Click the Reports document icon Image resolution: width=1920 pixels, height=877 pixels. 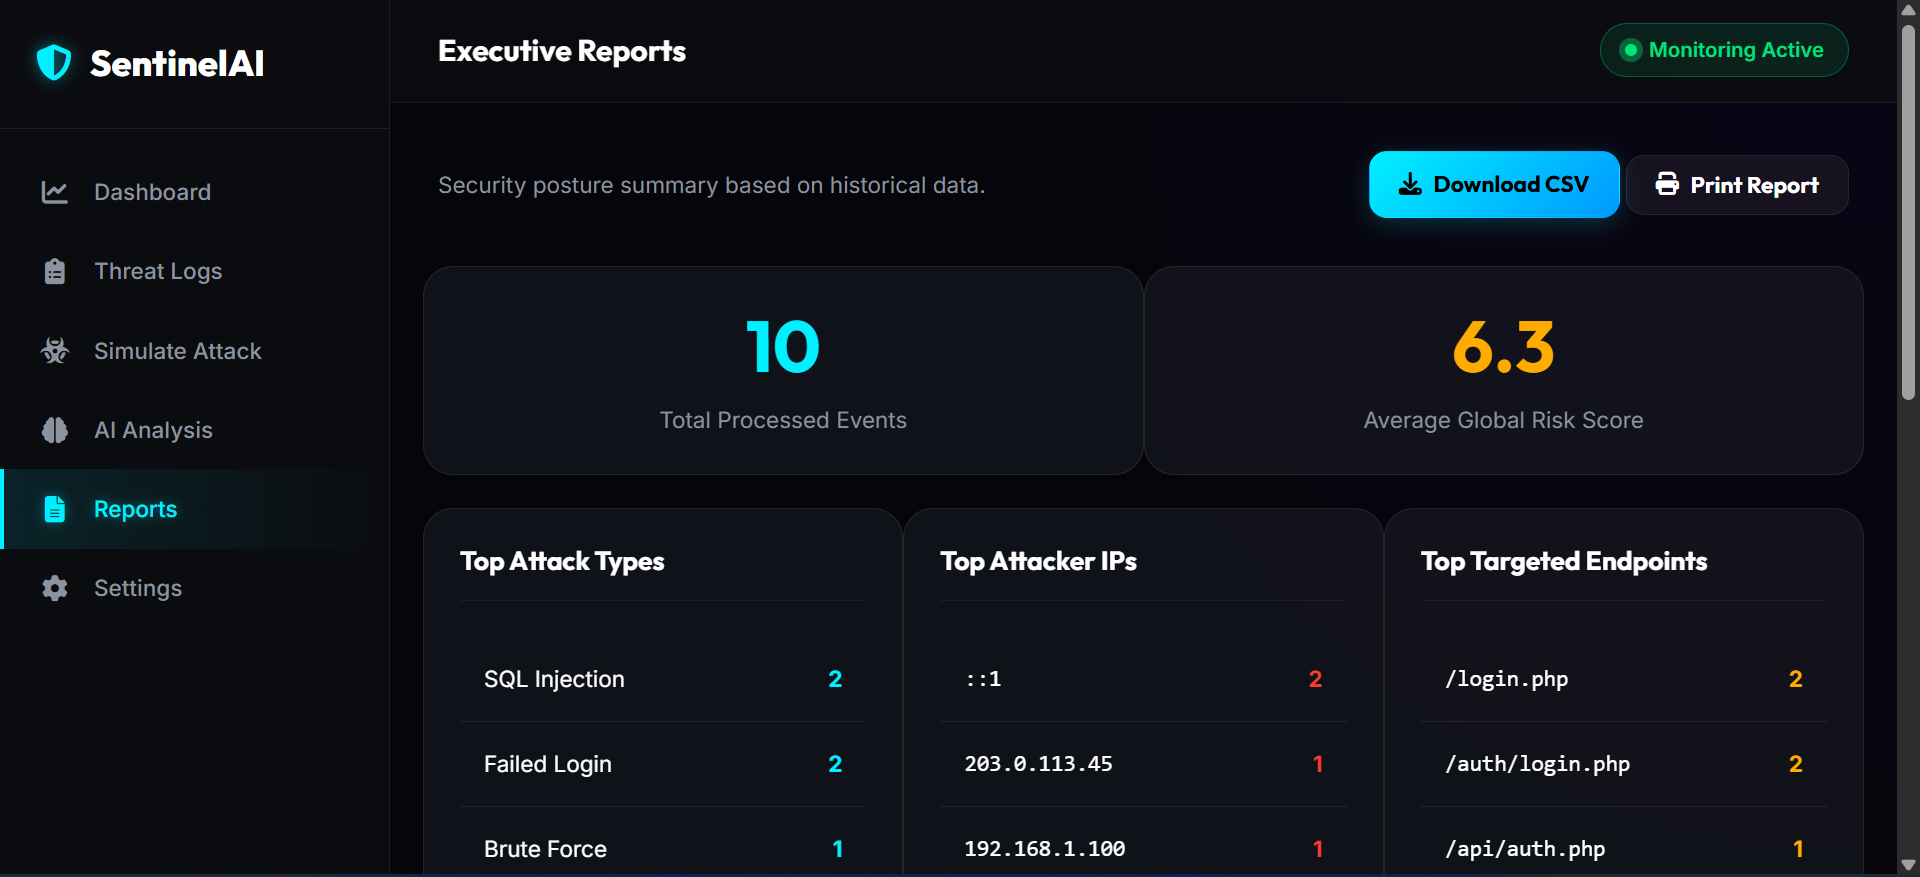click(55, 509)
